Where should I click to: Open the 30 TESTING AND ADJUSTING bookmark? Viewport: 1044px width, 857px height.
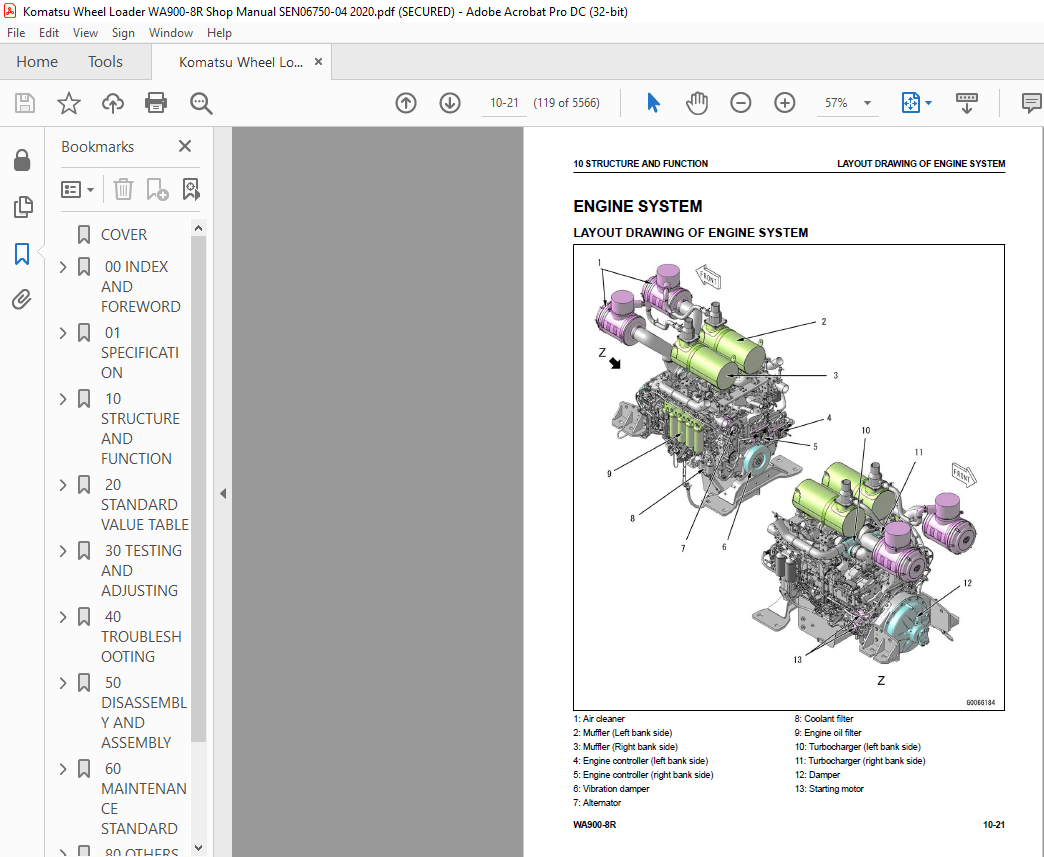coord(141,571)
